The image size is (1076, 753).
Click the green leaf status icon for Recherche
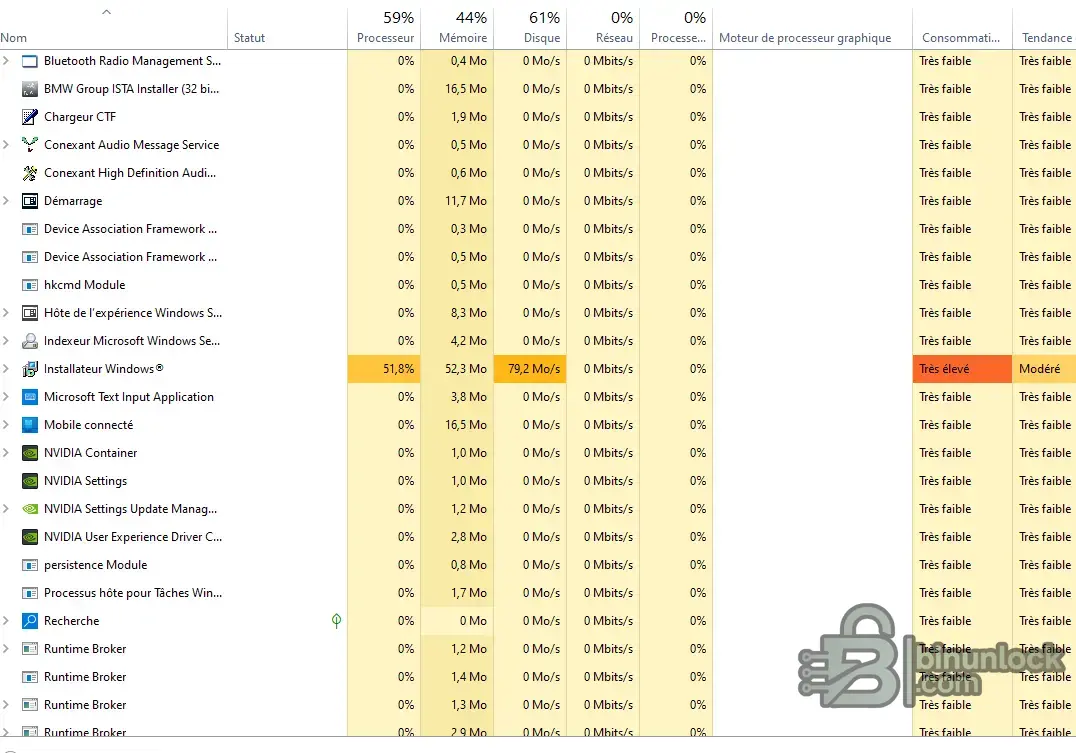point(336,621)
